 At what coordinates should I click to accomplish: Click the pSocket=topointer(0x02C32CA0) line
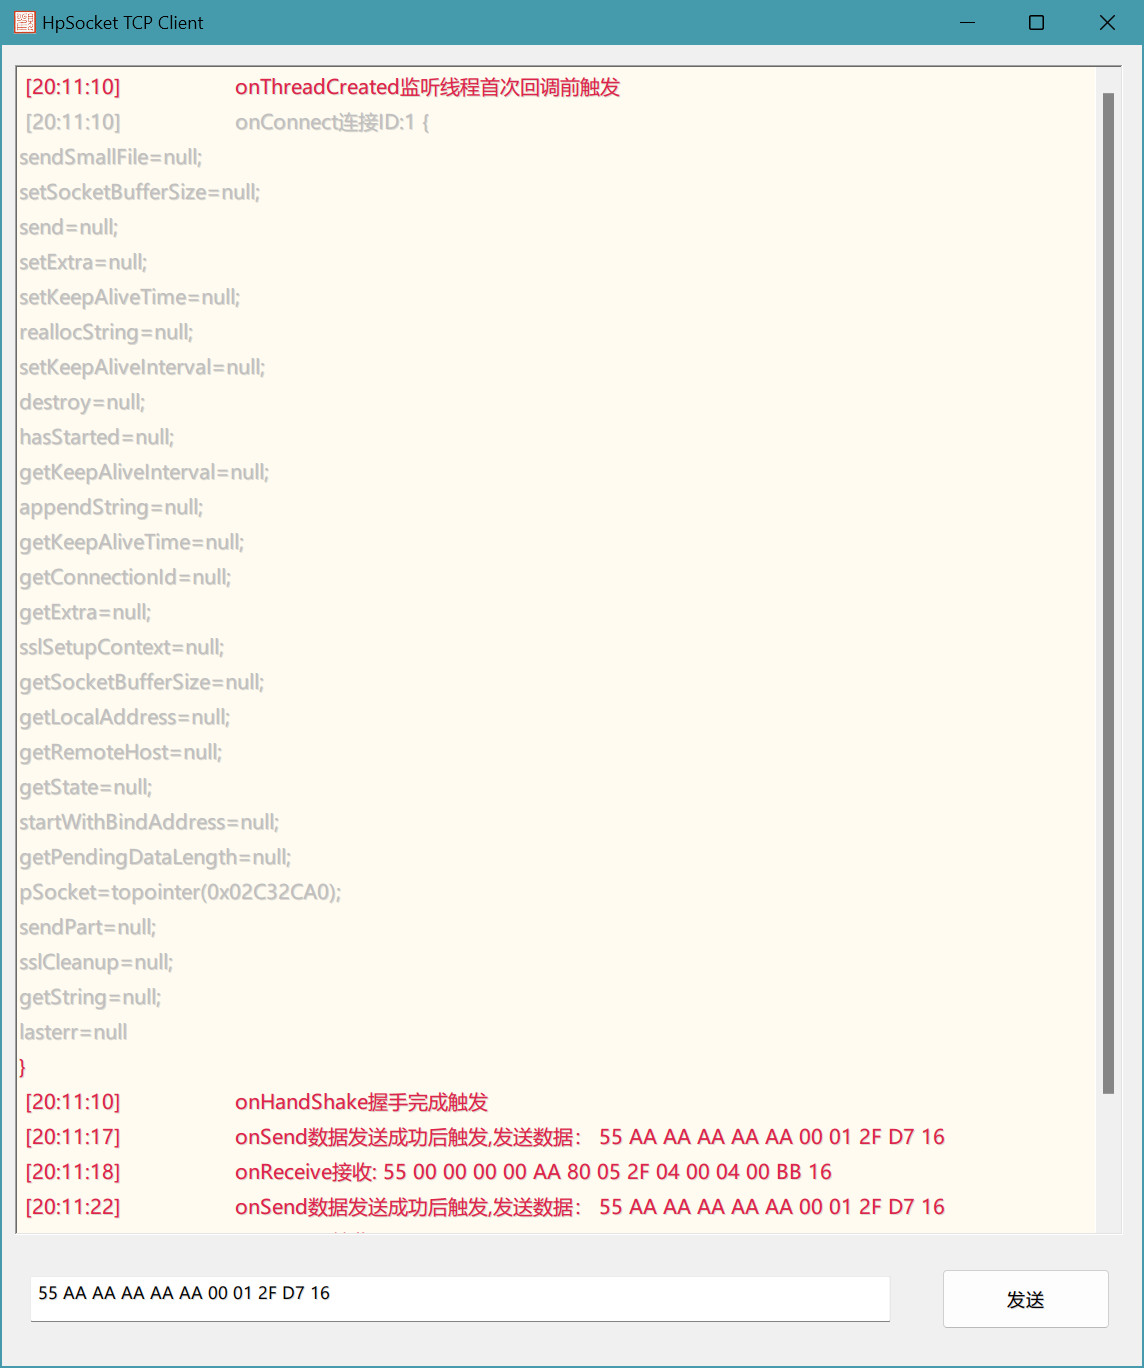click(x=180, y=892)
